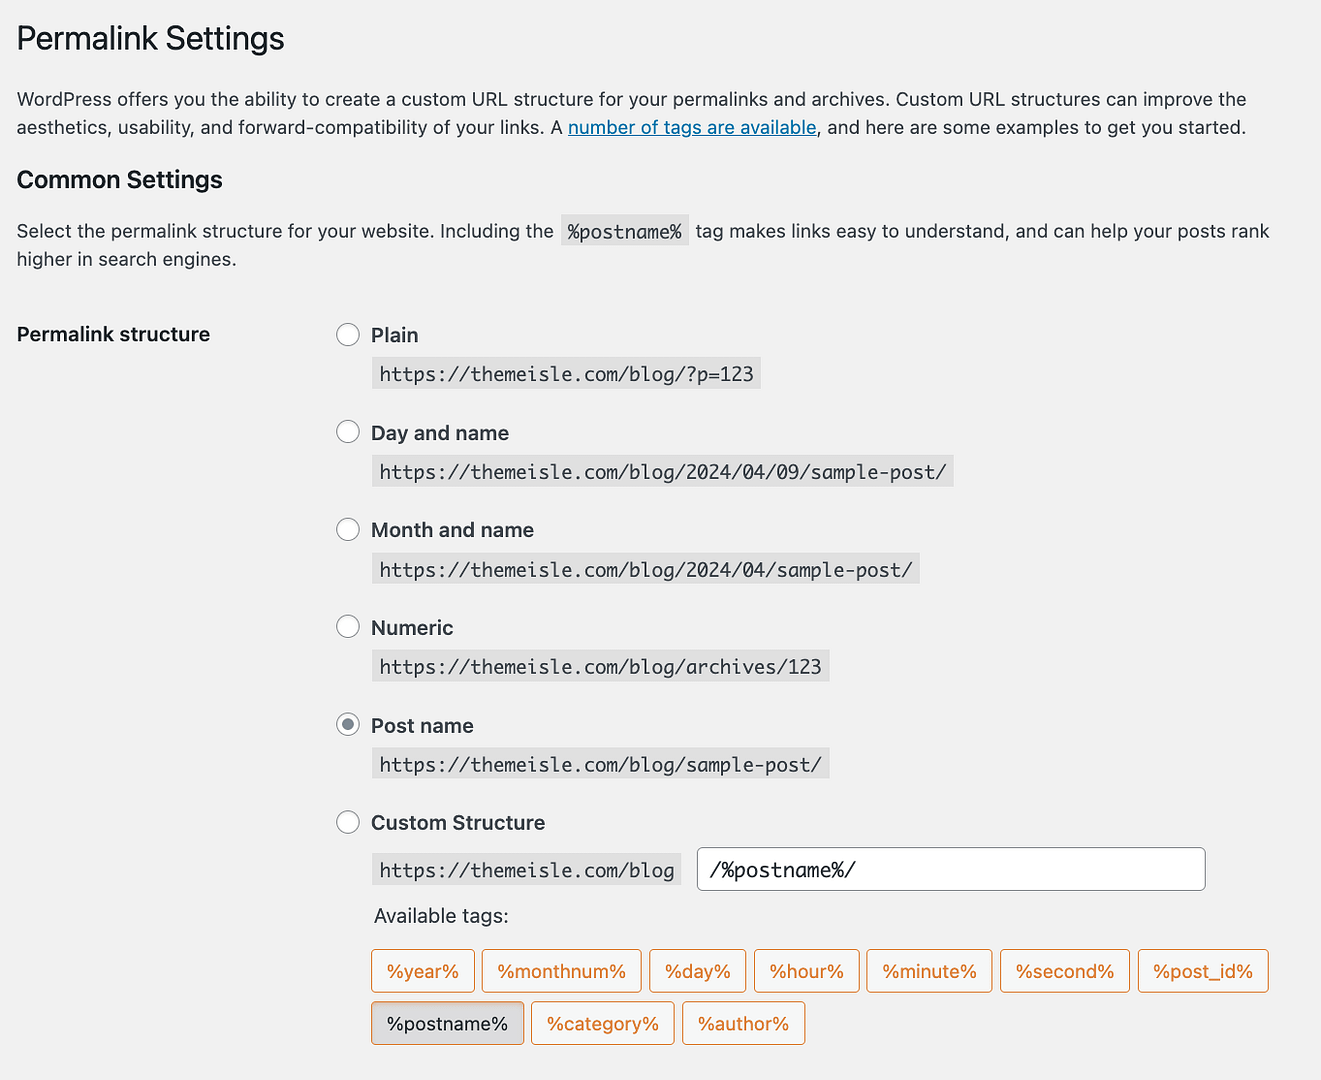1321x1080 pixels.
Task: Insert the %day% tag
Action: [x=697, y=970]
